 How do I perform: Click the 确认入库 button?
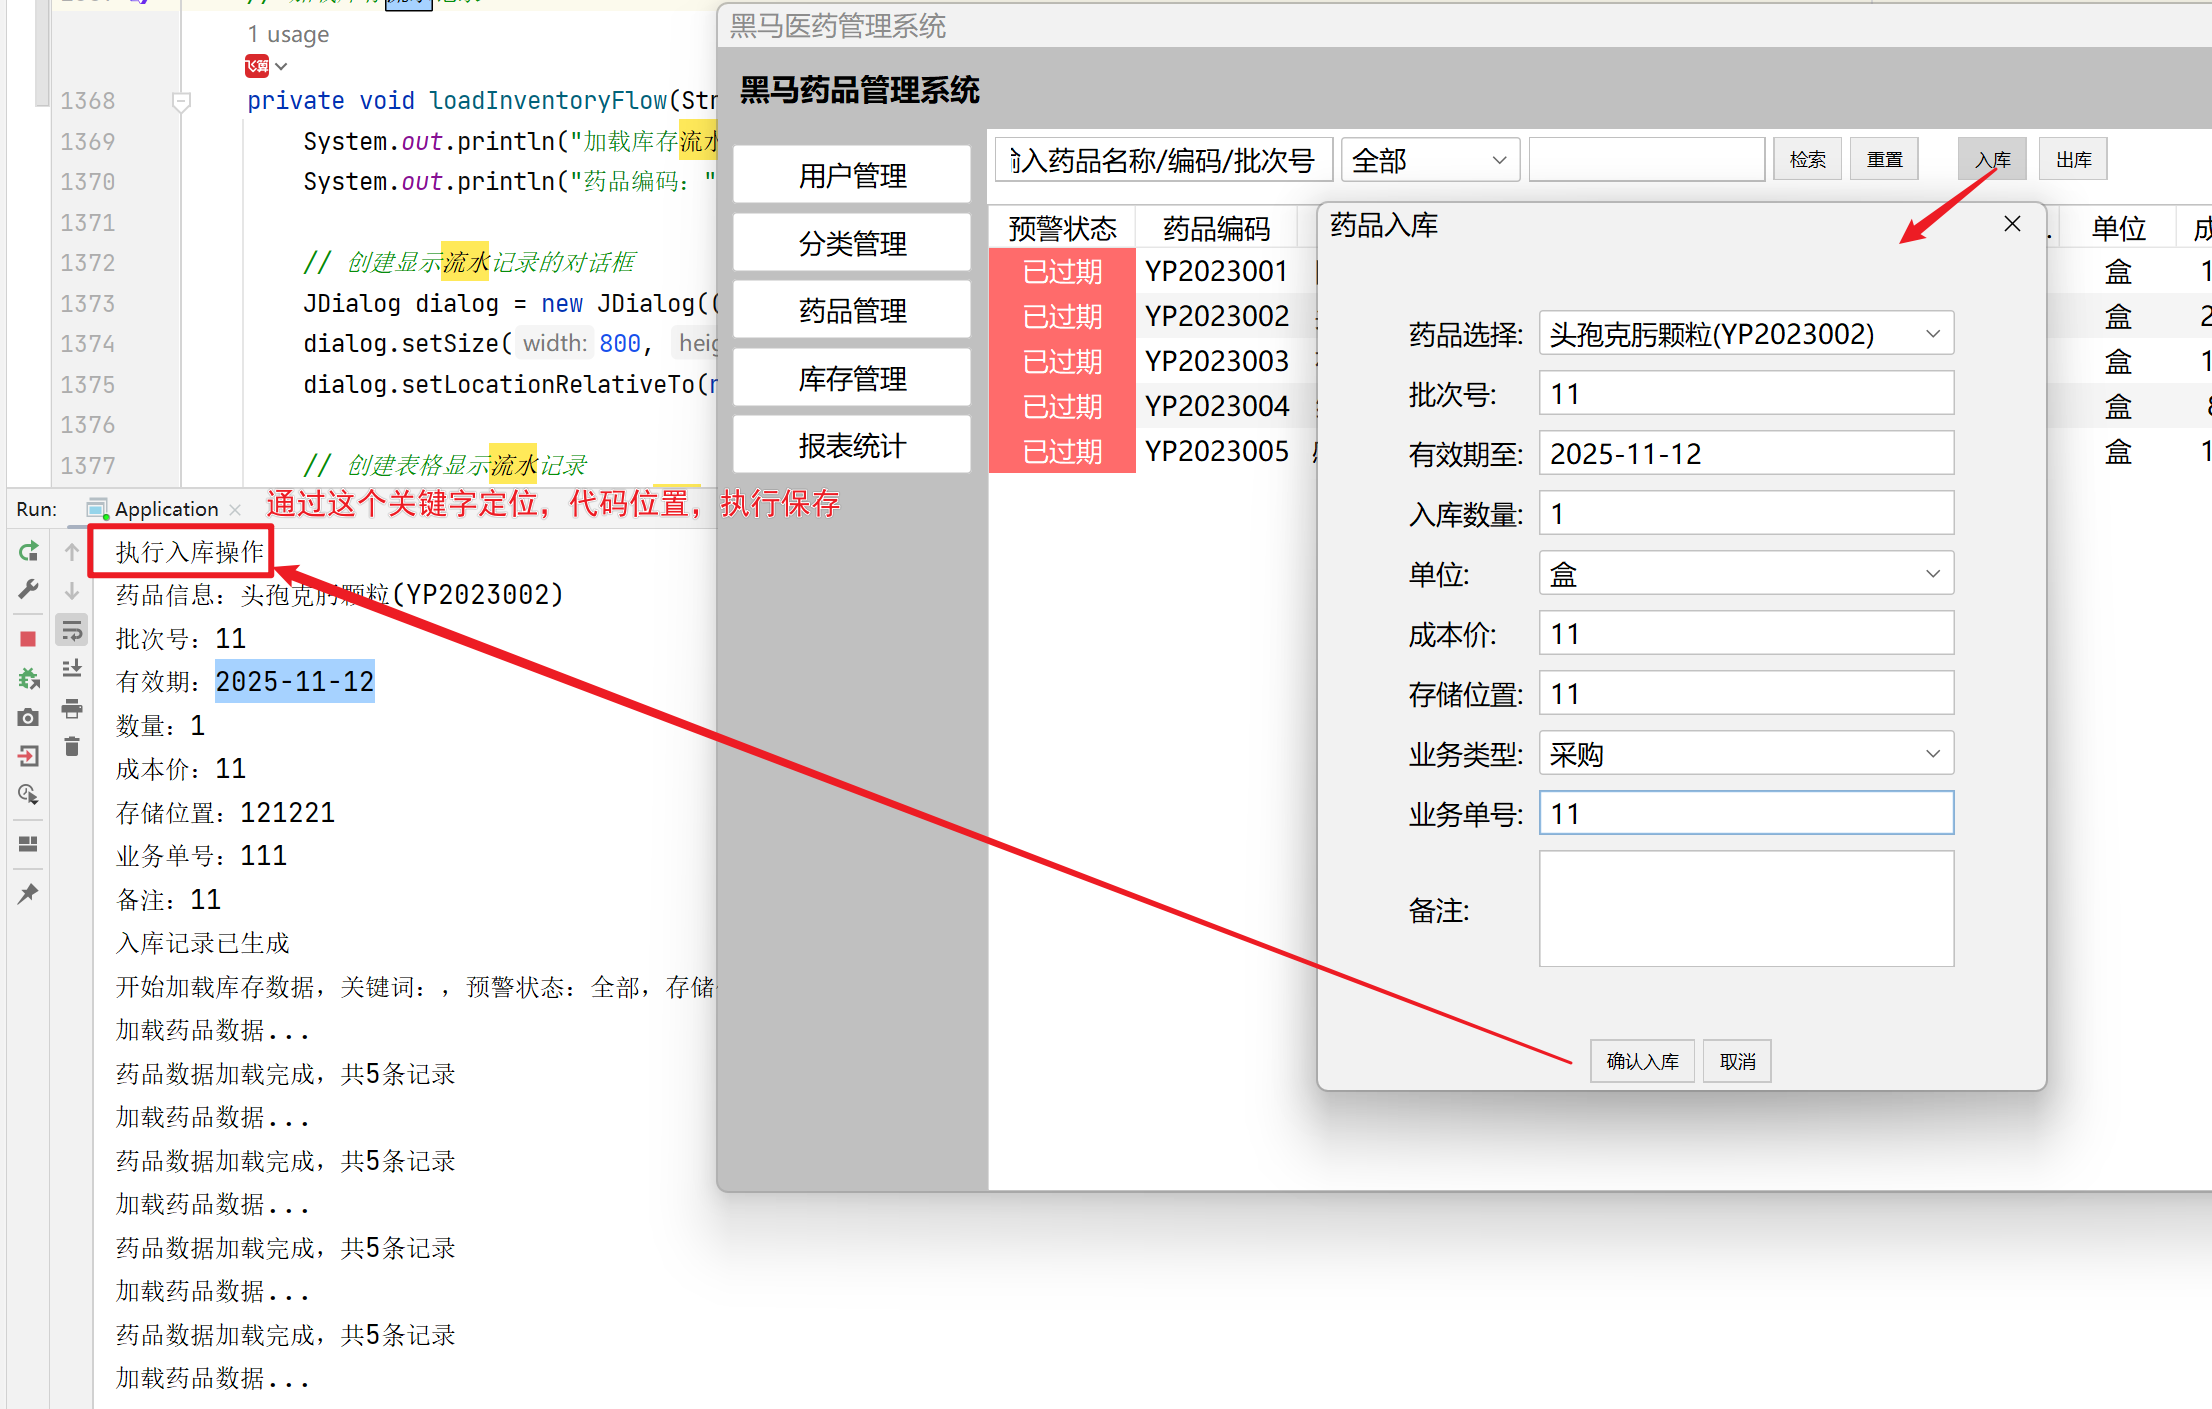pyautogui.click(x=1642, y=1061)
